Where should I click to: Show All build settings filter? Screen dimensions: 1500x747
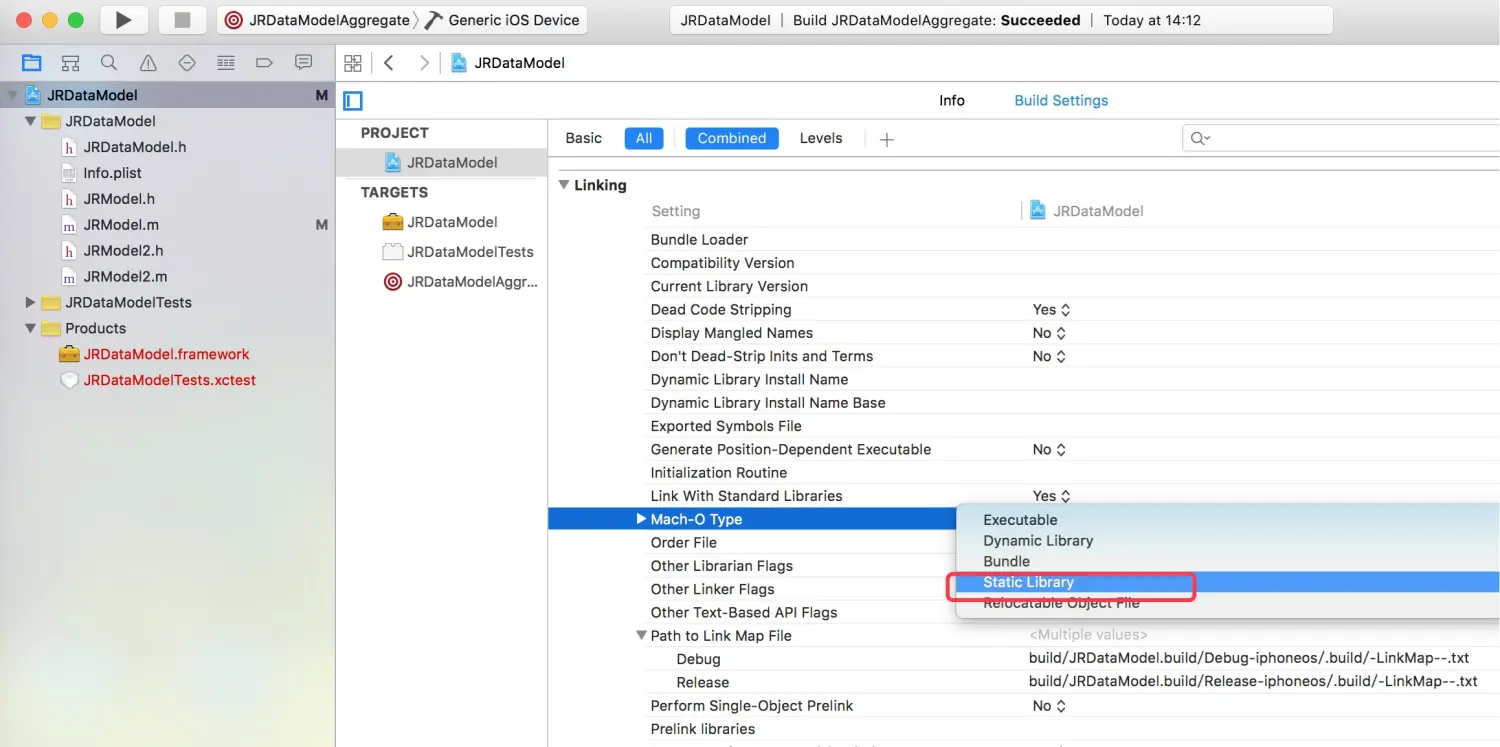(x=644, y=138)
